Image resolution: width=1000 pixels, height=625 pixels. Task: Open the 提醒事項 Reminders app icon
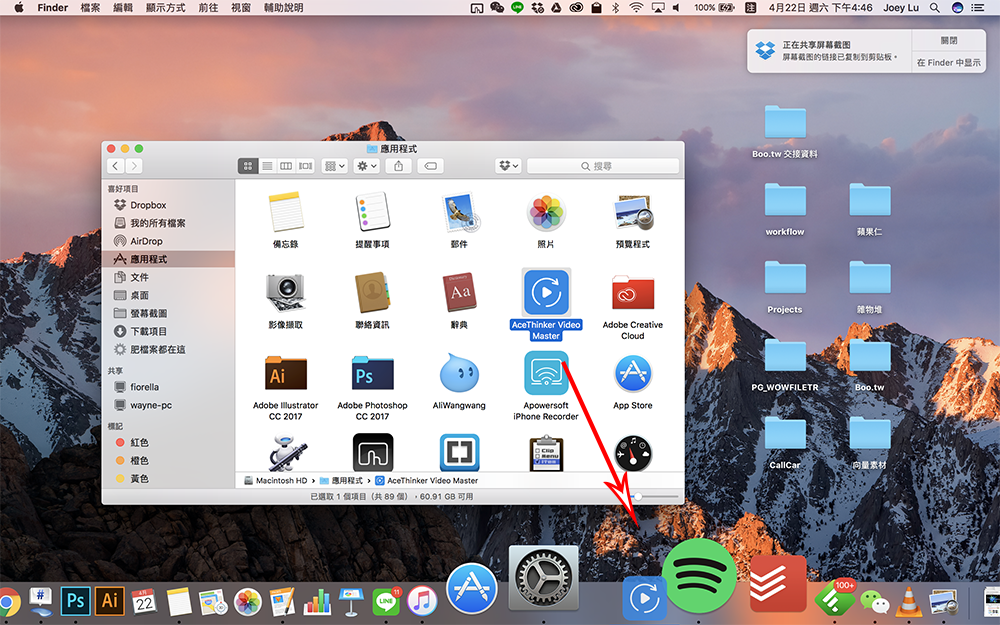372,212
